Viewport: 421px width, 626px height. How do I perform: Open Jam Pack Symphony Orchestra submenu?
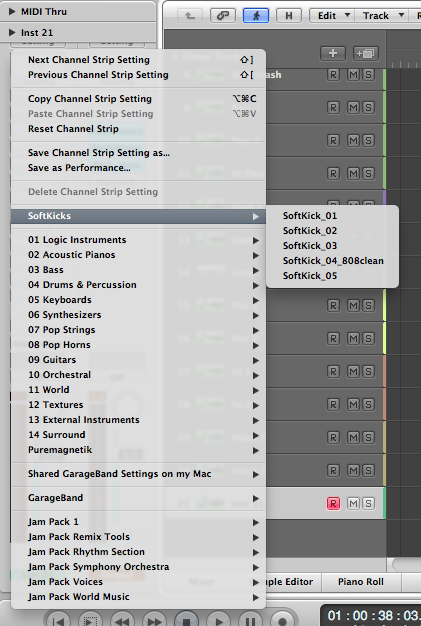(x=138, y=567)
